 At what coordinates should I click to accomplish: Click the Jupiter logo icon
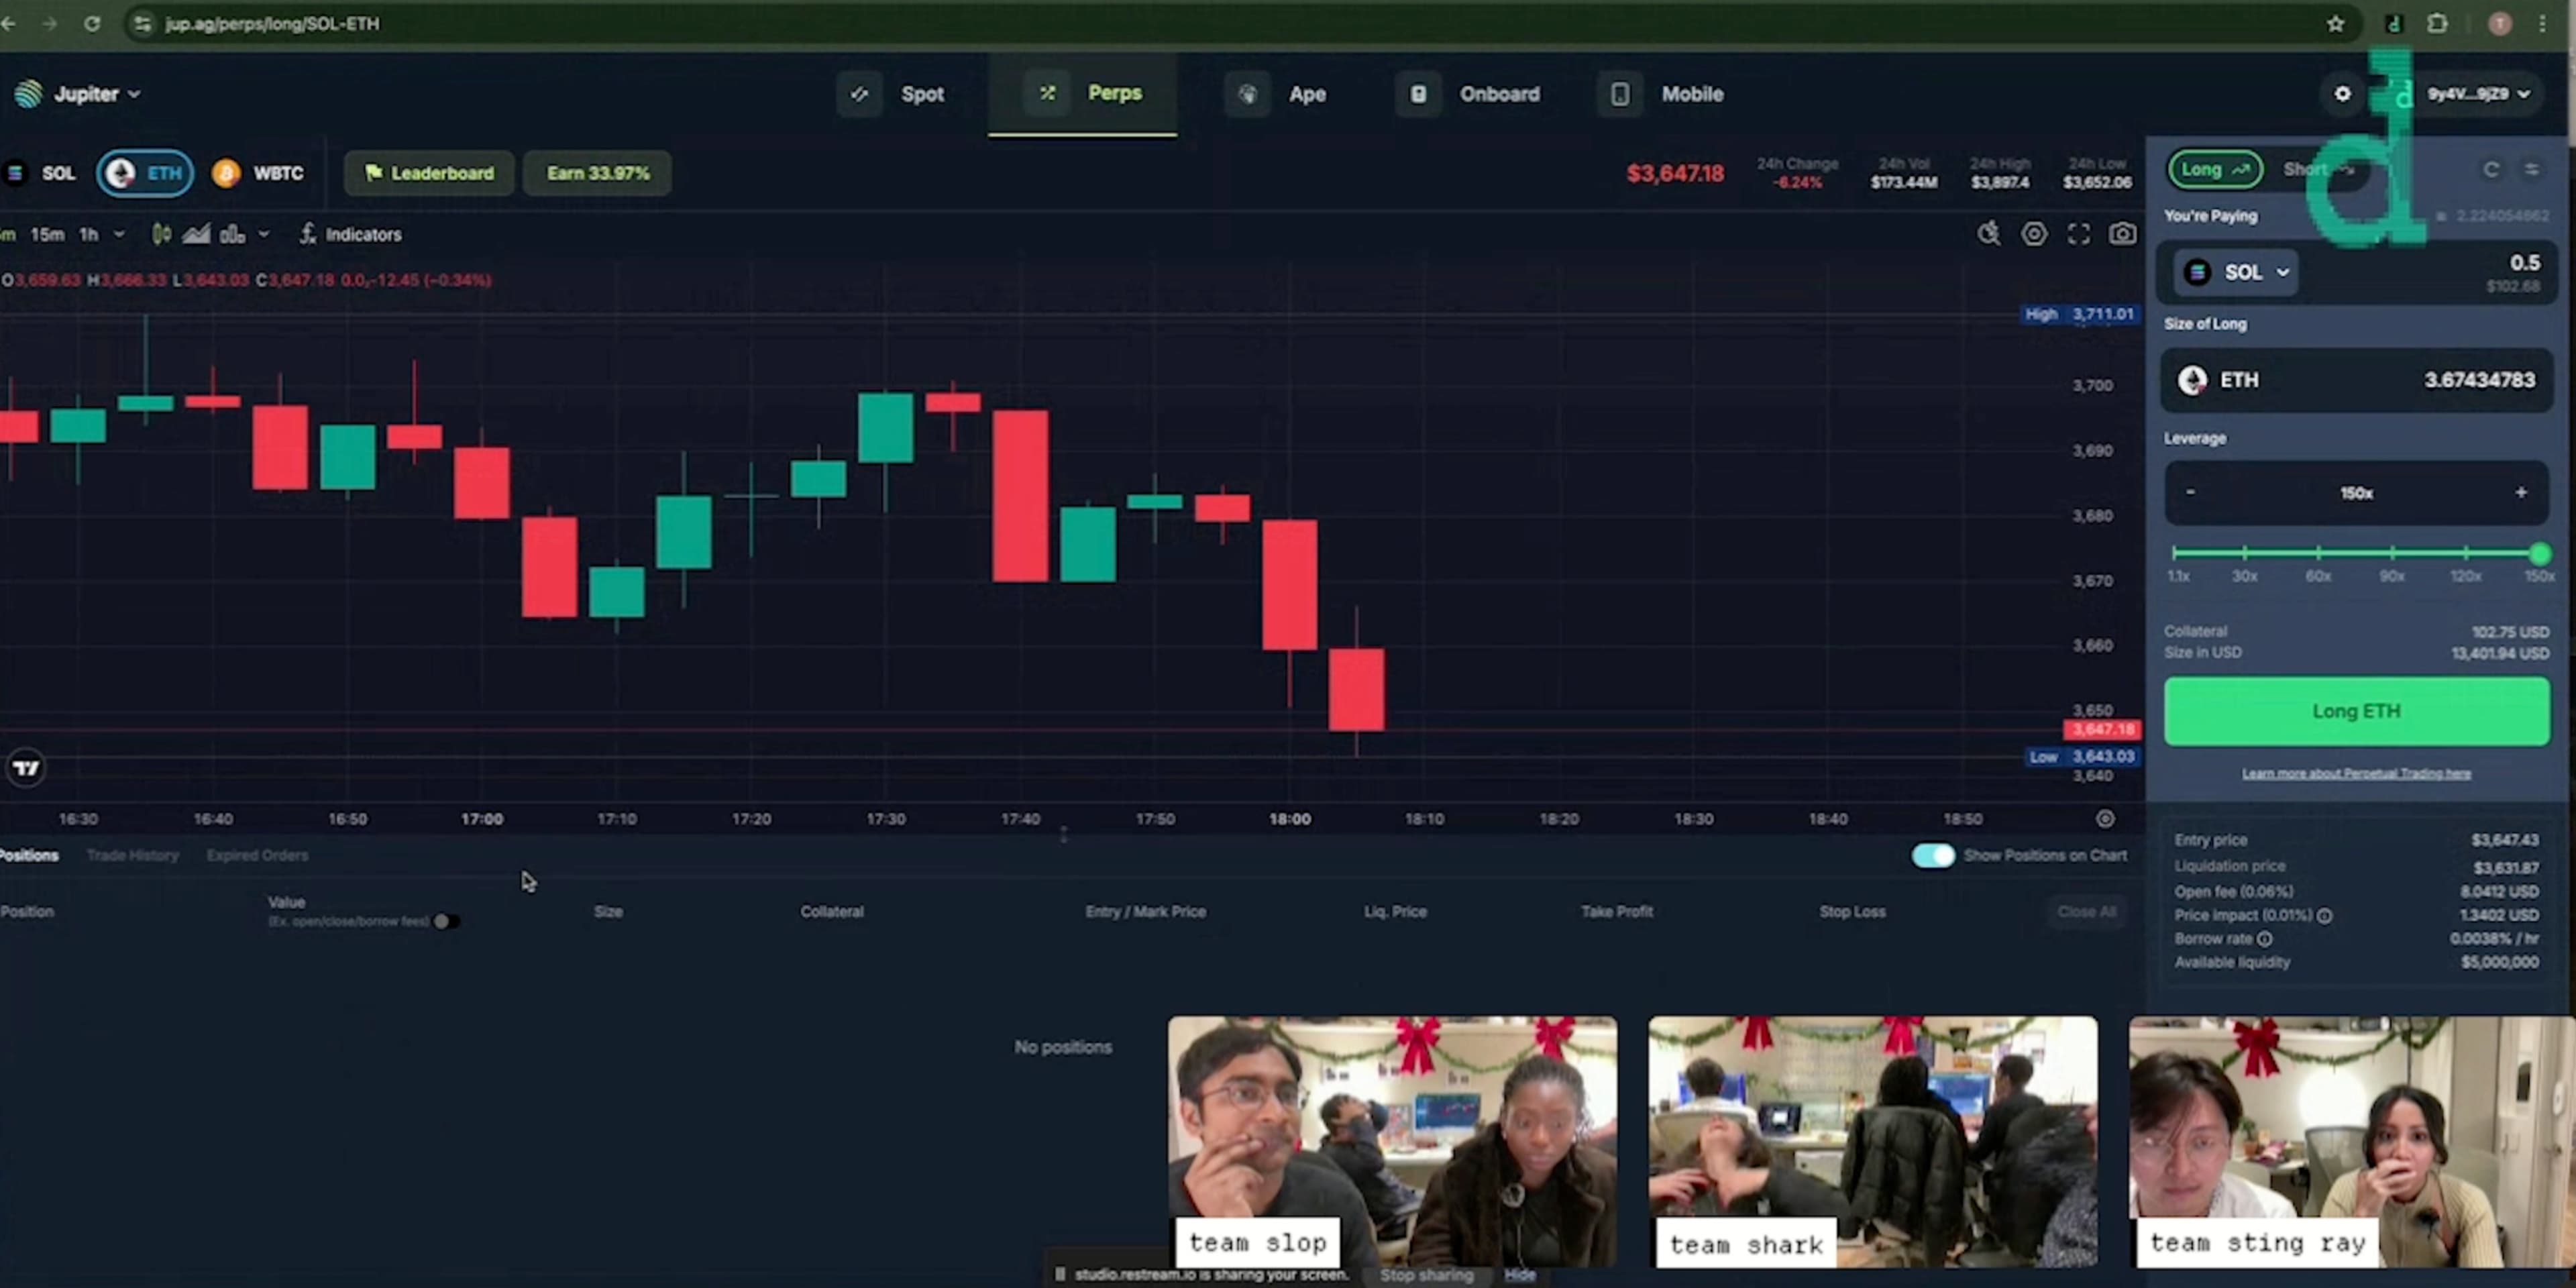coord(28,94)
